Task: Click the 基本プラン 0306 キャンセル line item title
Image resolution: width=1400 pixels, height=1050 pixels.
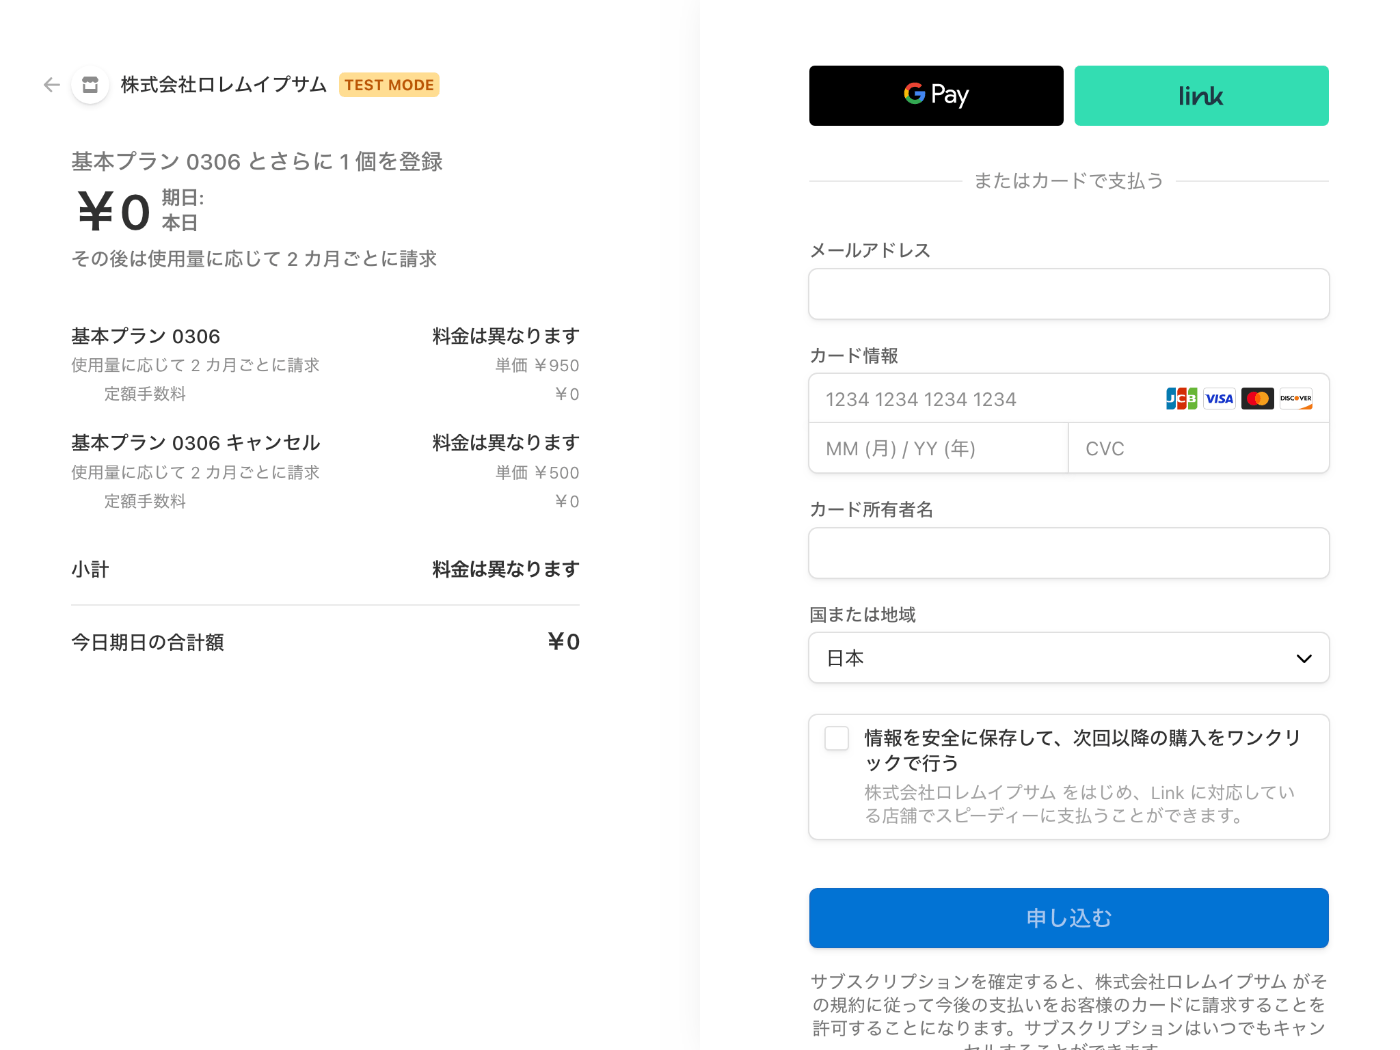Action: click(x=196, y=443)
